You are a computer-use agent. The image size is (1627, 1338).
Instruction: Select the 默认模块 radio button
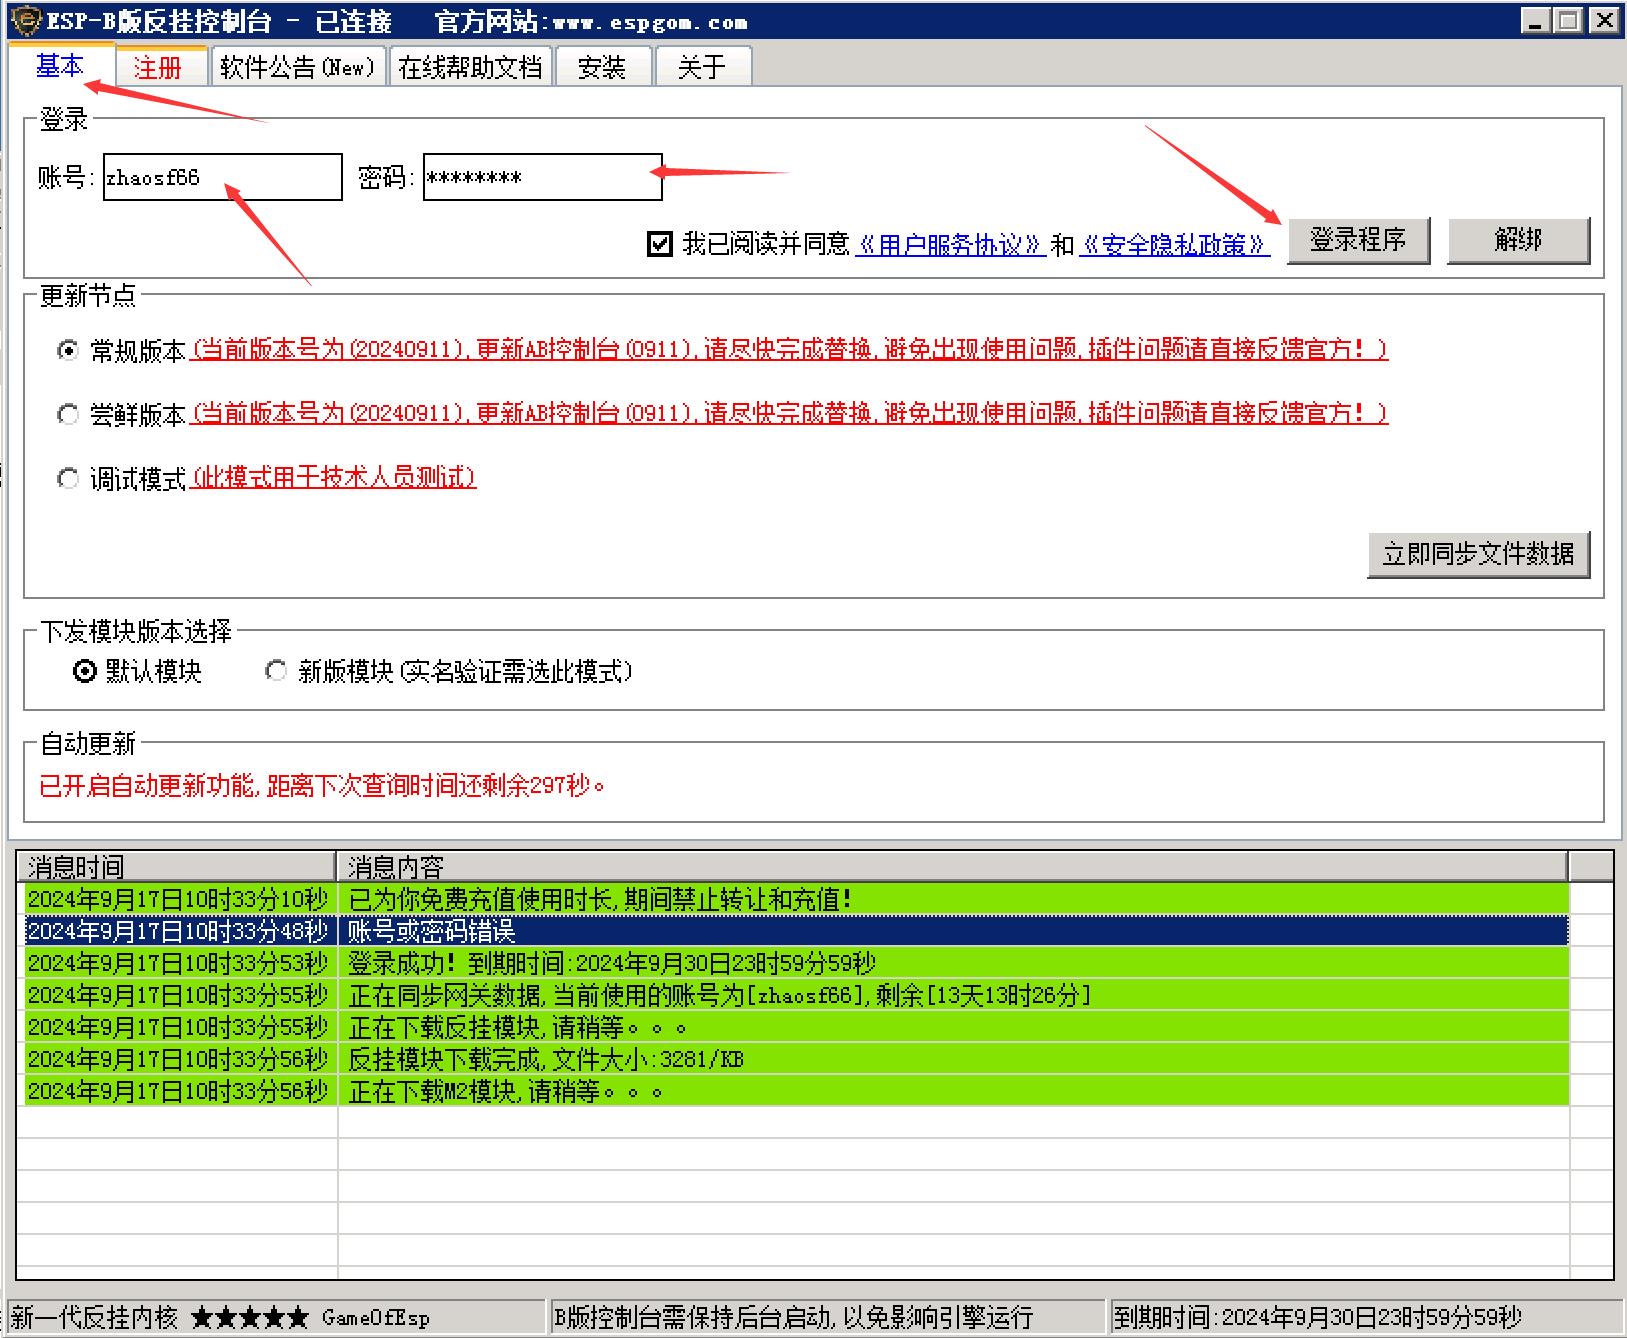click(x=85, y=671)
